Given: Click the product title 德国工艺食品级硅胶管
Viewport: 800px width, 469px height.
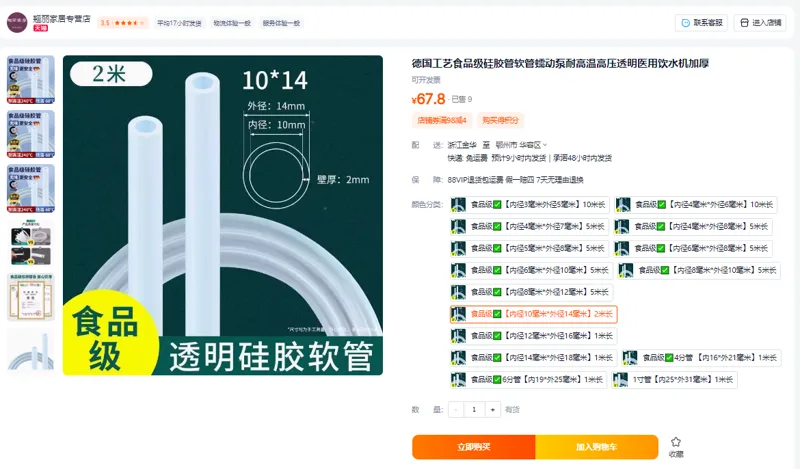Looking at the screenshot, I should tap(560, 63).
